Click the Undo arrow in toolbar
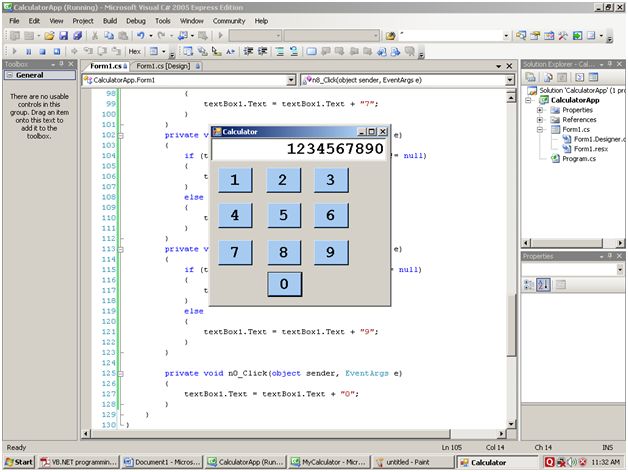 click(x=142, y=35)
